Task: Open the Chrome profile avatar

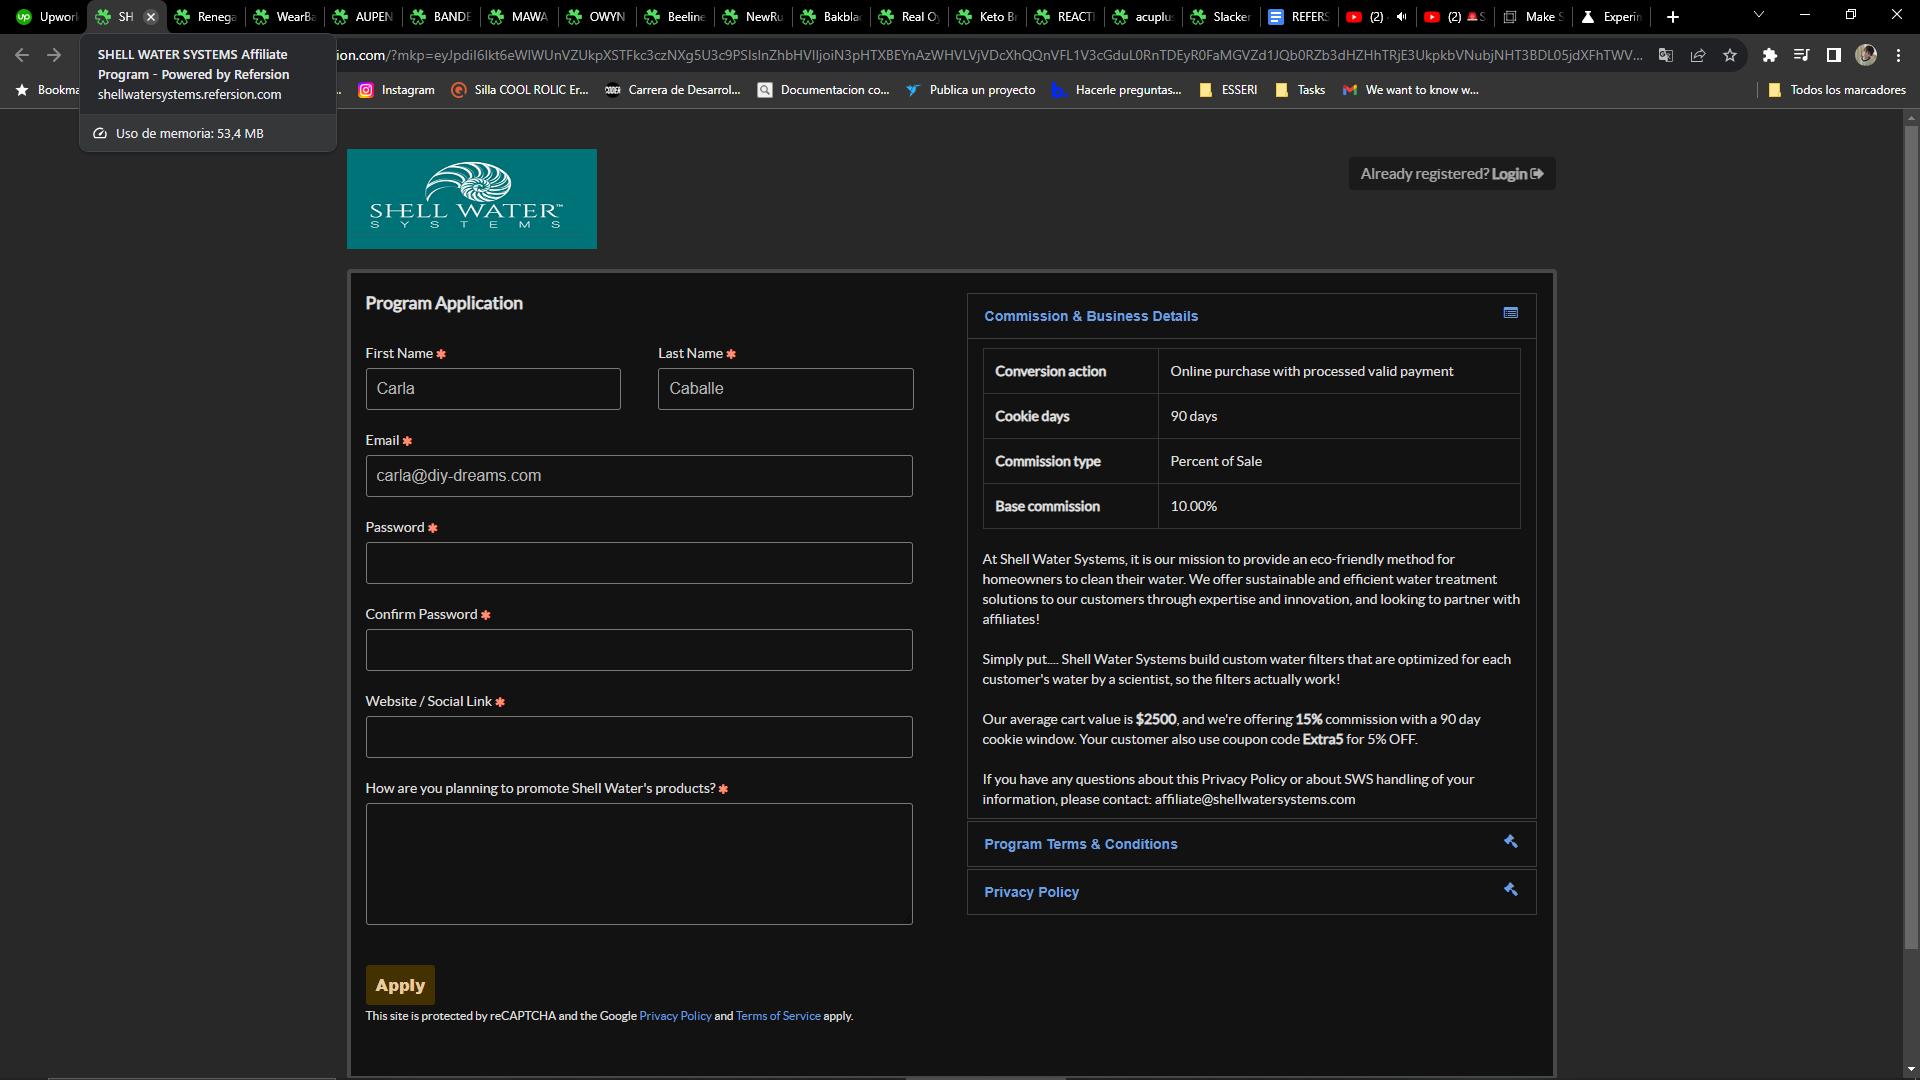Action: pyautogui.click(x=1866, y=55)
